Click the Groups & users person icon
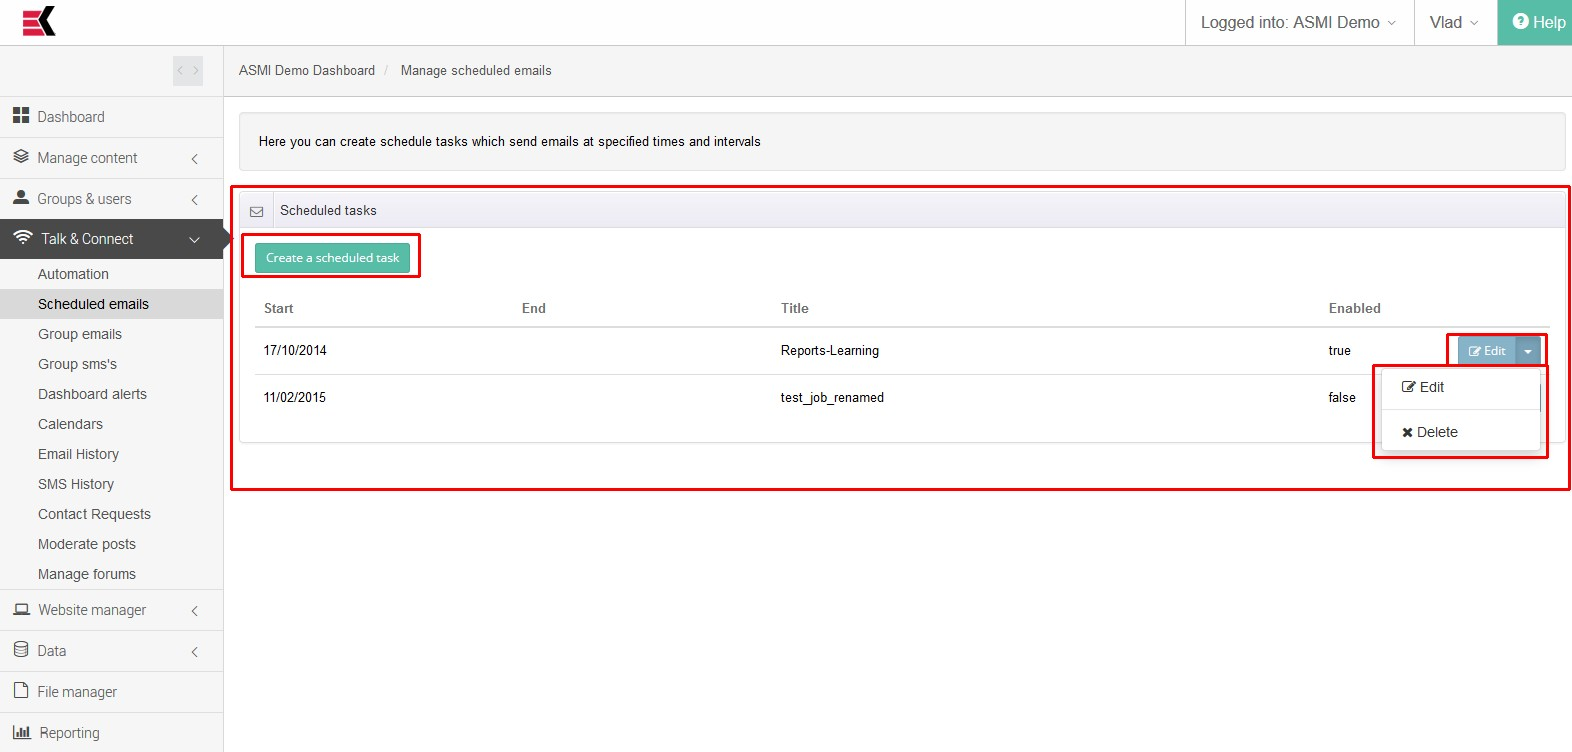This screenshot has width=1572, height=752. pyautogui.click(x=21, y=198)
